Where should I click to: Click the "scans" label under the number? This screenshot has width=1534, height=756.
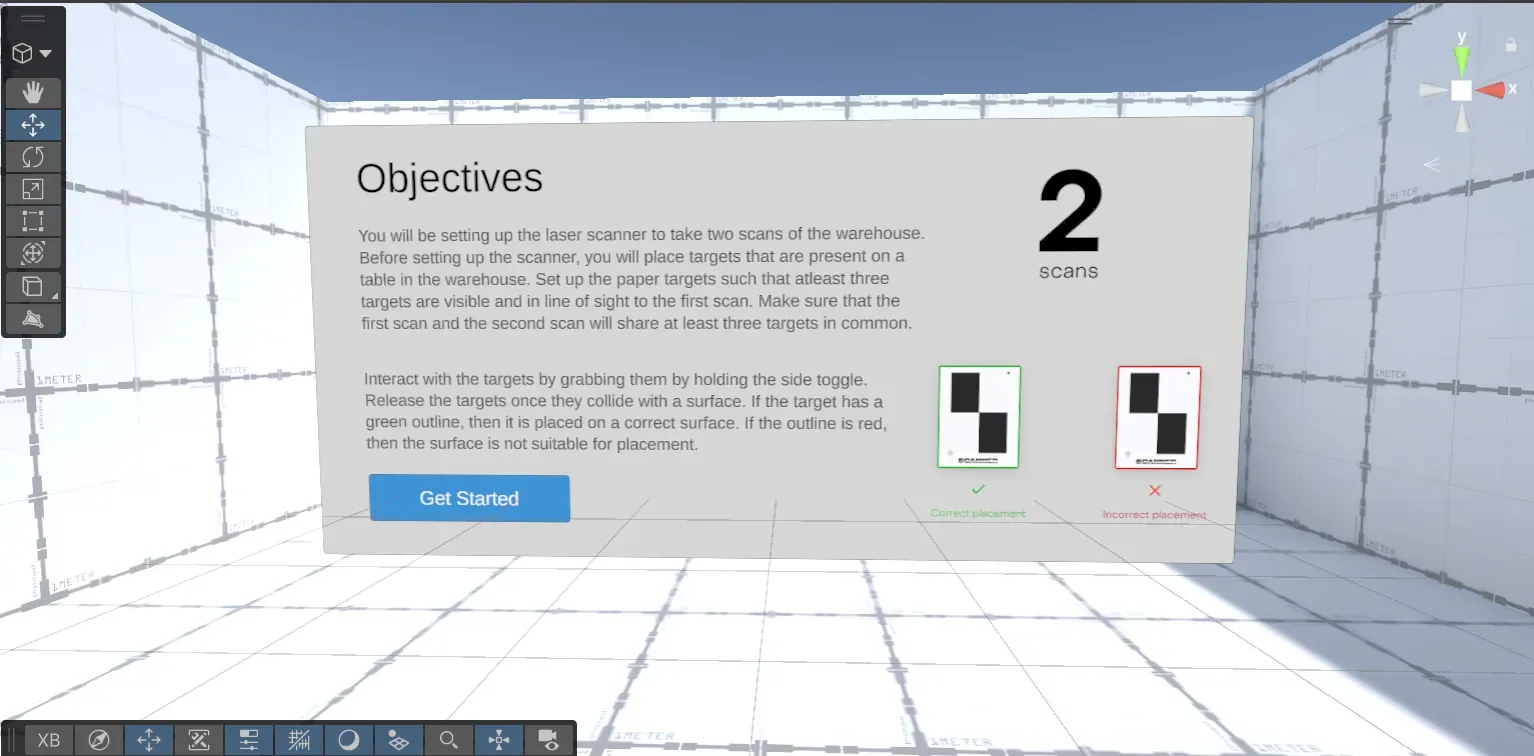(1068, 271)
